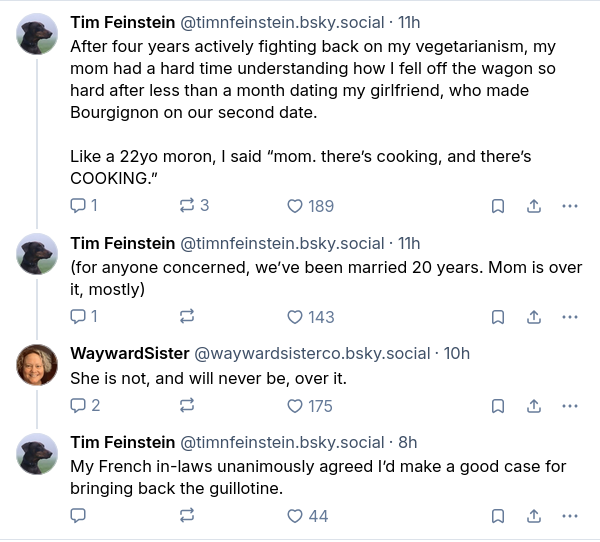
Task: Open more options on 'married 20 years' post
Action: pos(570,317)
